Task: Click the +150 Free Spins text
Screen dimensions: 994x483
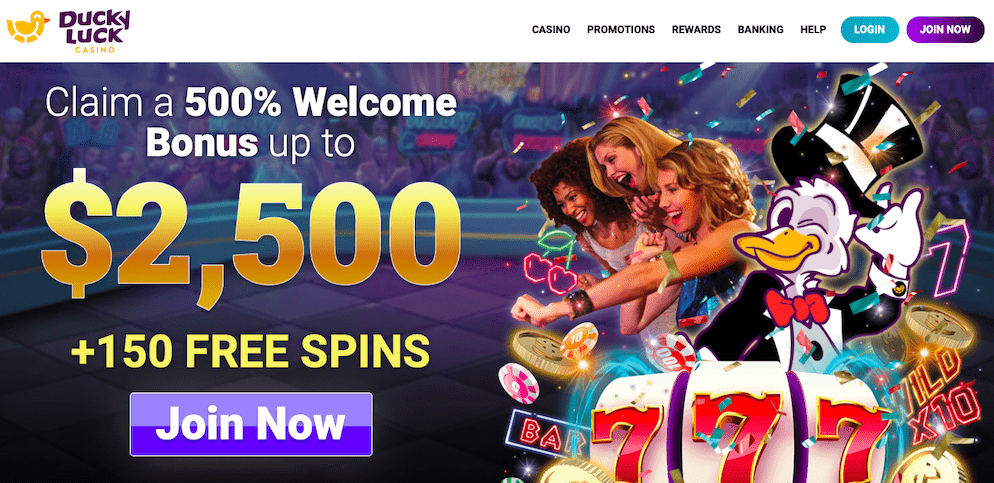Action: 250,351
